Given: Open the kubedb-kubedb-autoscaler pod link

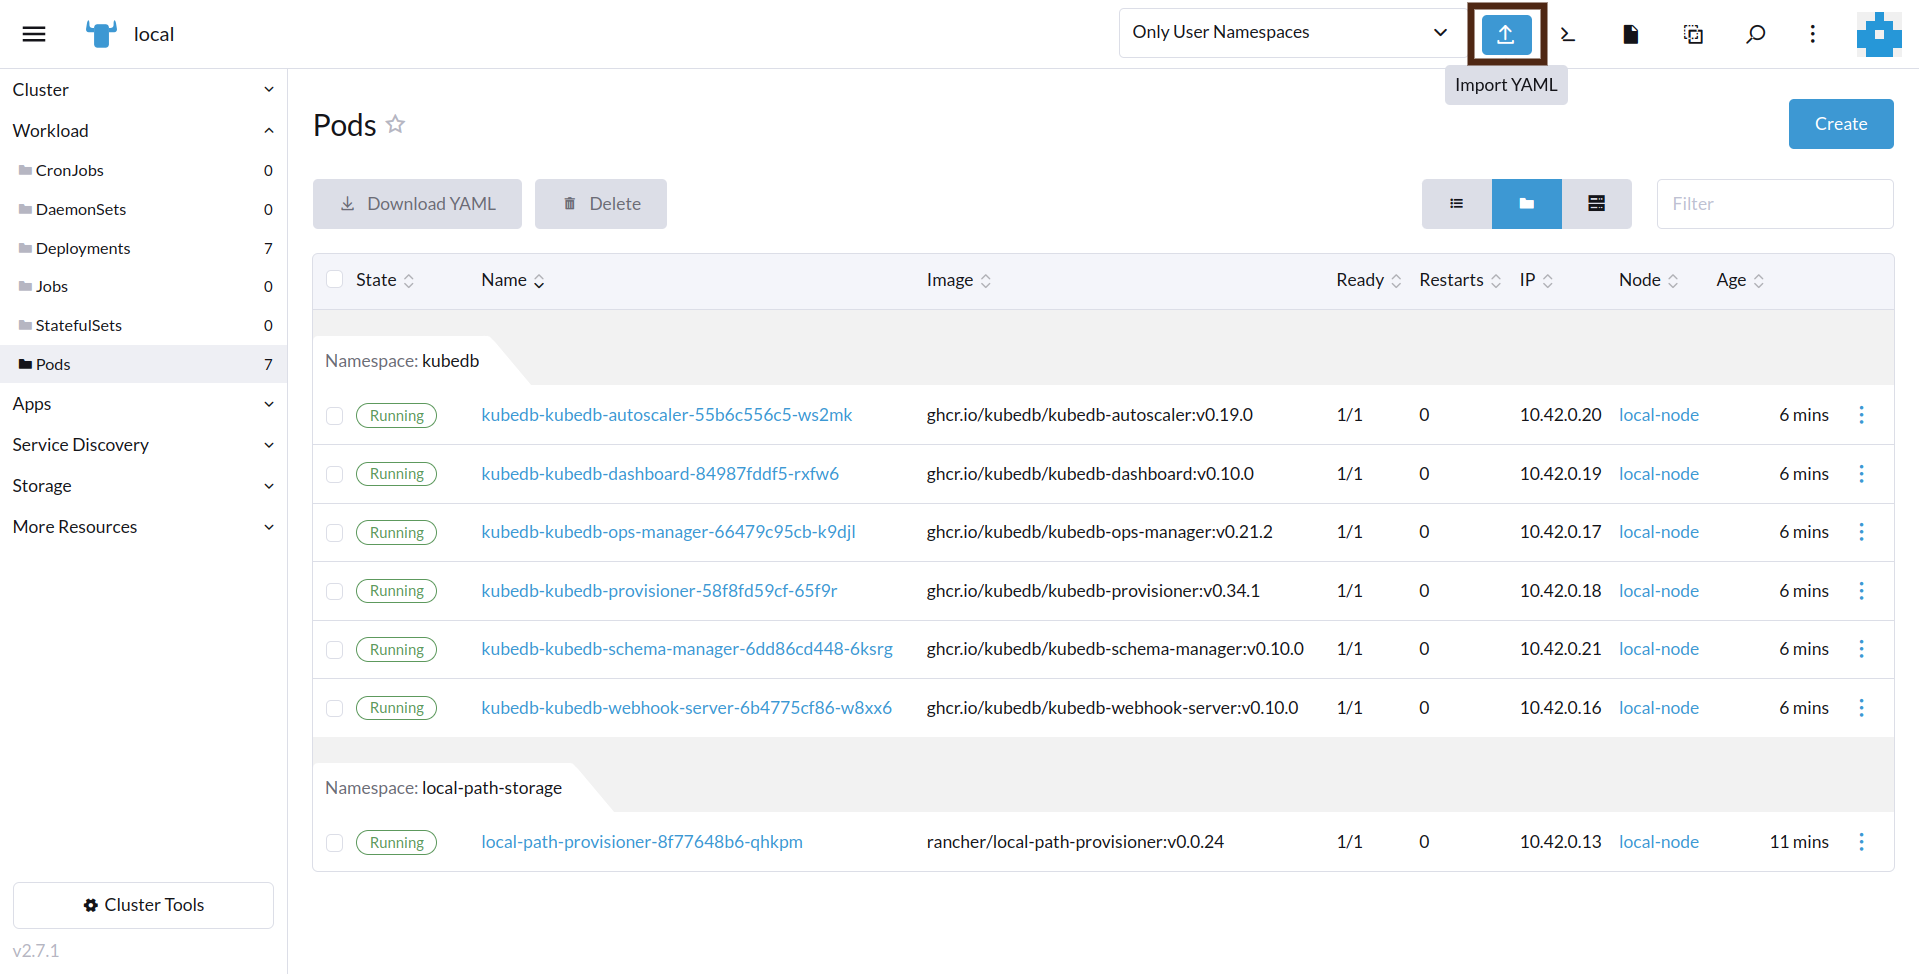Looking at the screenshot, I should coord(666,414).
